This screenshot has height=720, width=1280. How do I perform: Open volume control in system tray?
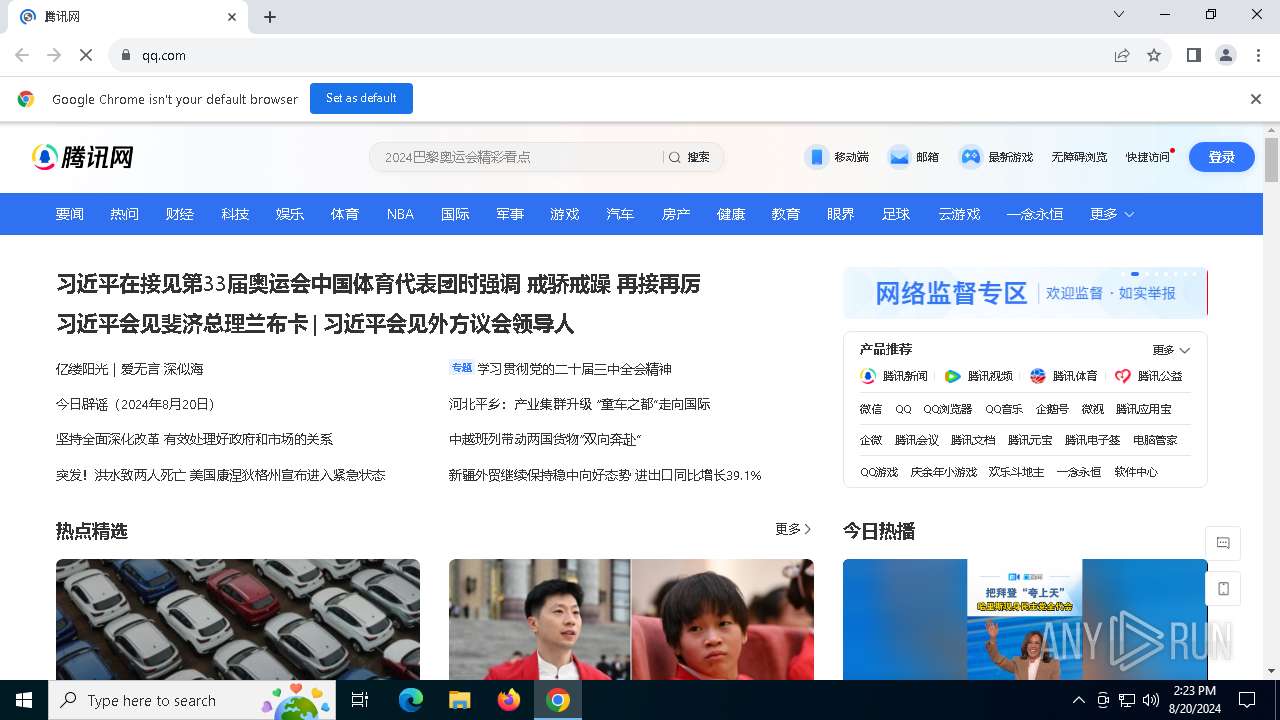pyautogui.click(x=1151, y=700)
